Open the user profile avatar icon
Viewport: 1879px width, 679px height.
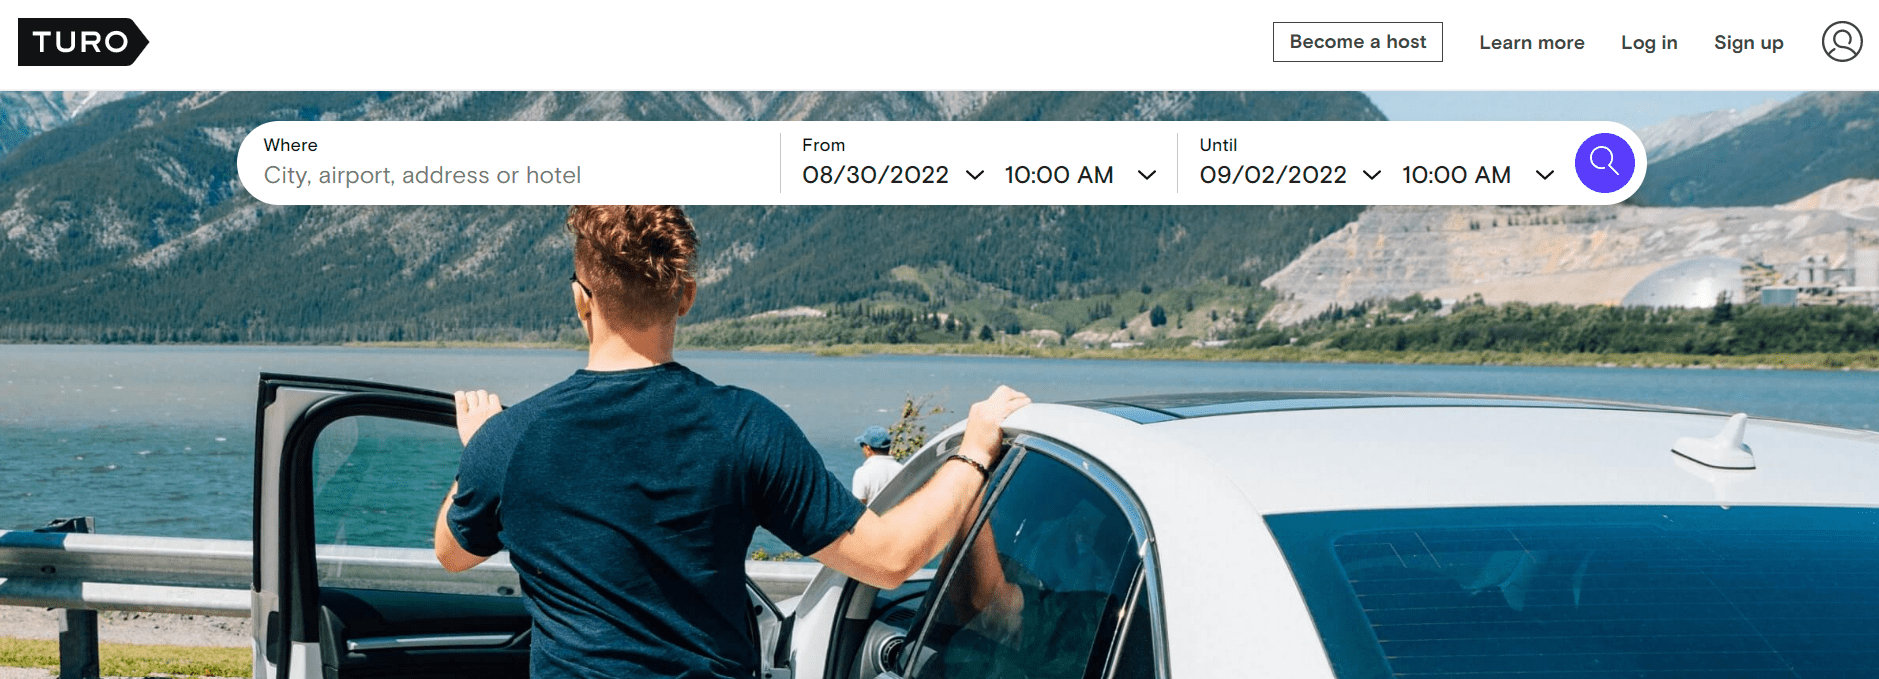(x=1841, y=42)
